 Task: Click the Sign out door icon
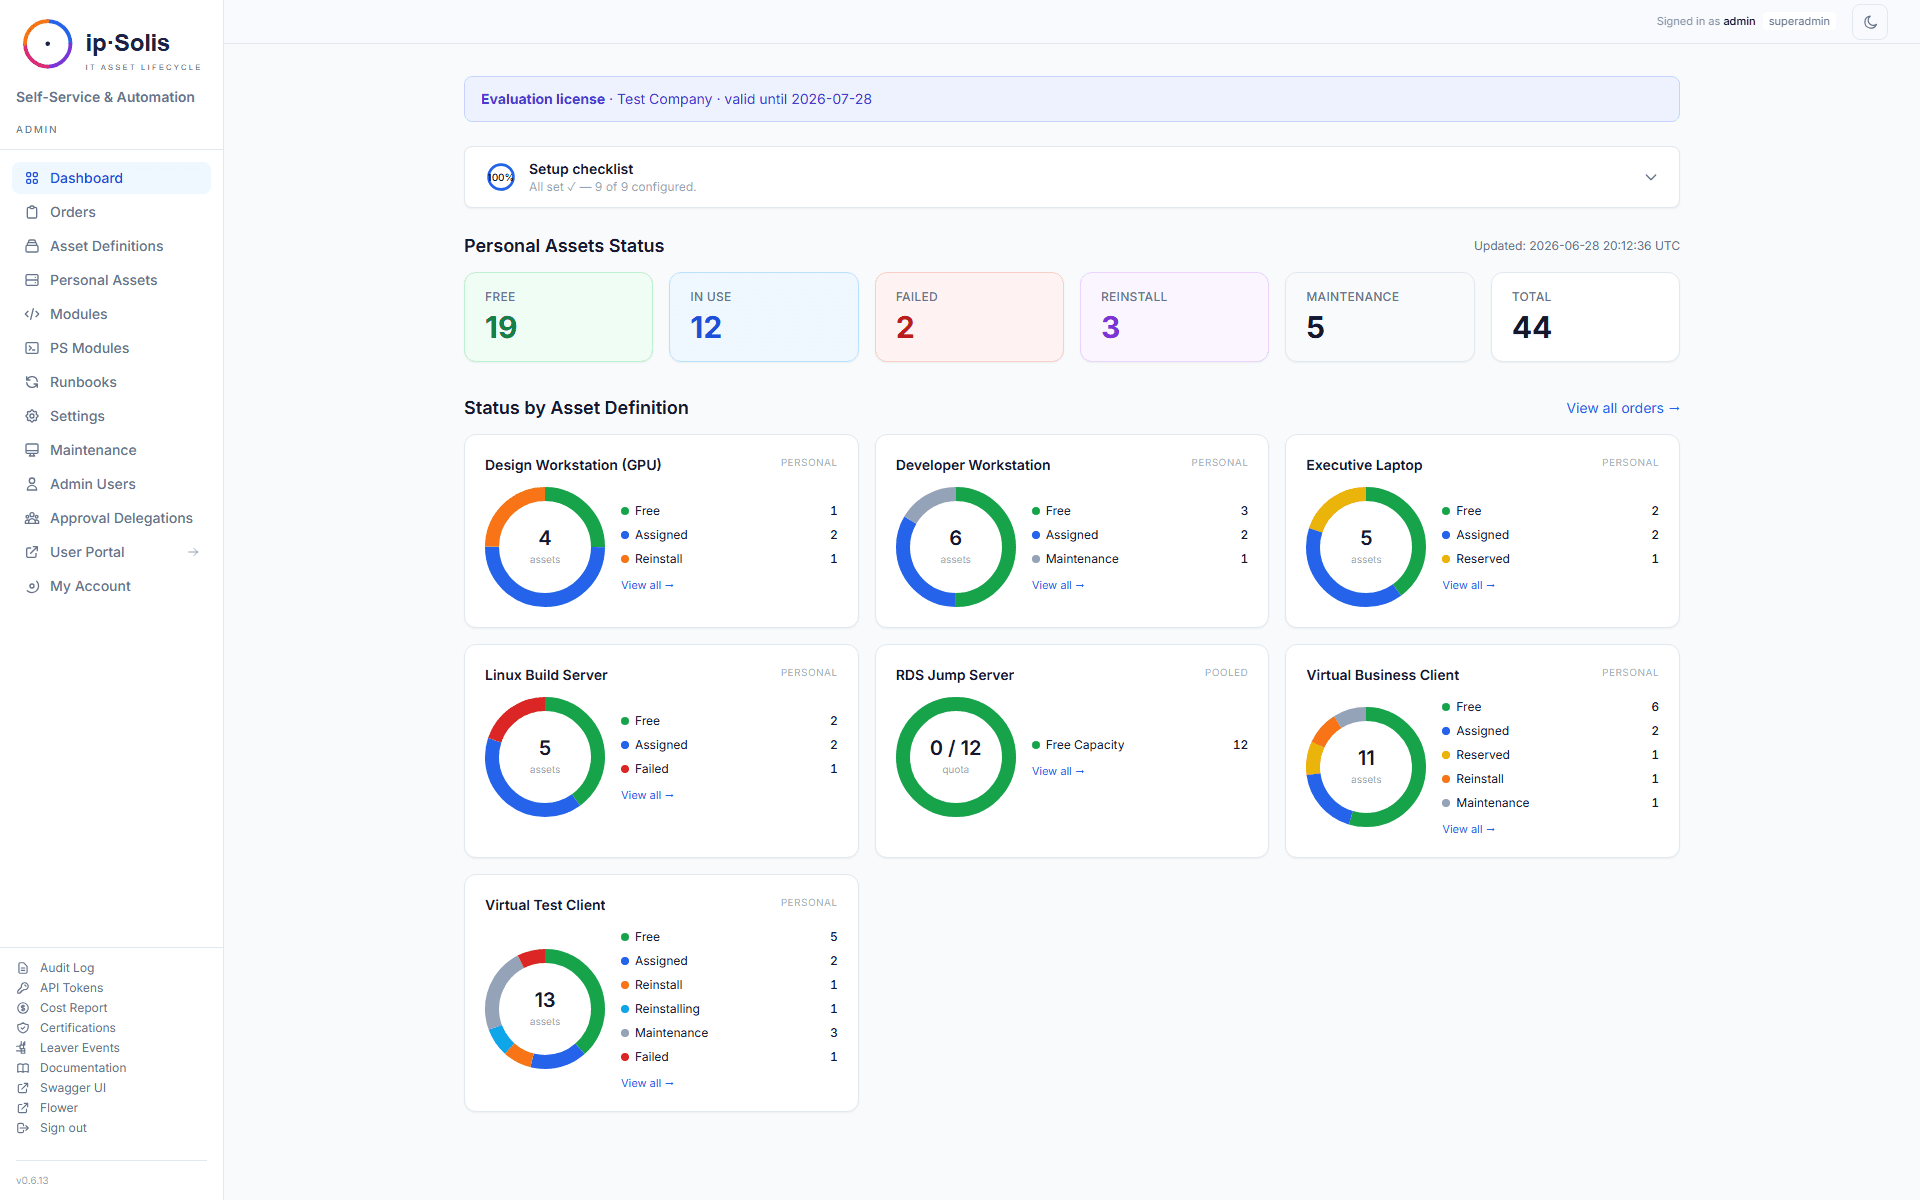click(23, 1128)
